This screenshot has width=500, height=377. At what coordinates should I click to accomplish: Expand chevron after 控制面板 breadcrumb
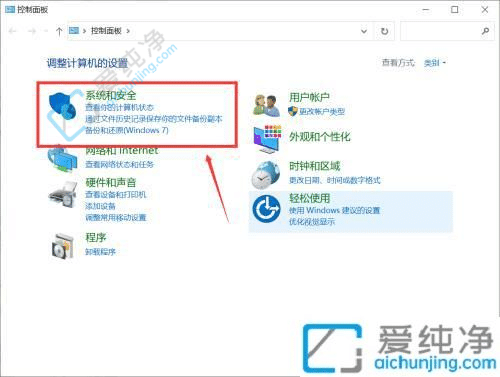click(128, 31)
